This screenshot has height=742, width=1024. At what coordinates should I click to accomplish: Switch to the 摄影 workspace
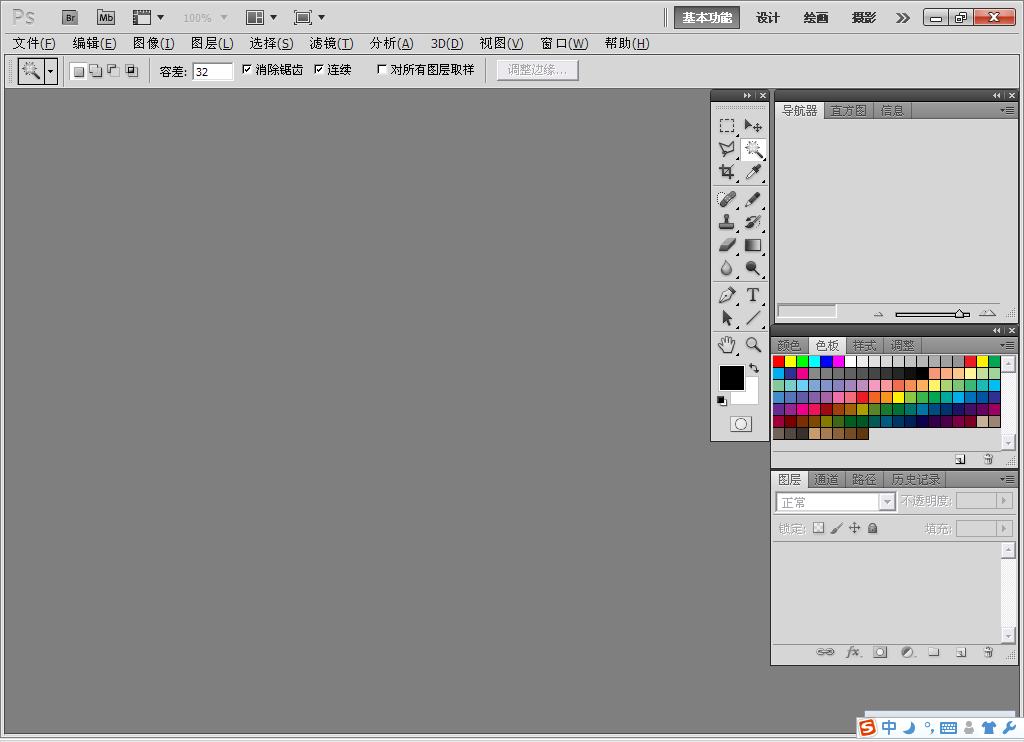pos(863,18)
